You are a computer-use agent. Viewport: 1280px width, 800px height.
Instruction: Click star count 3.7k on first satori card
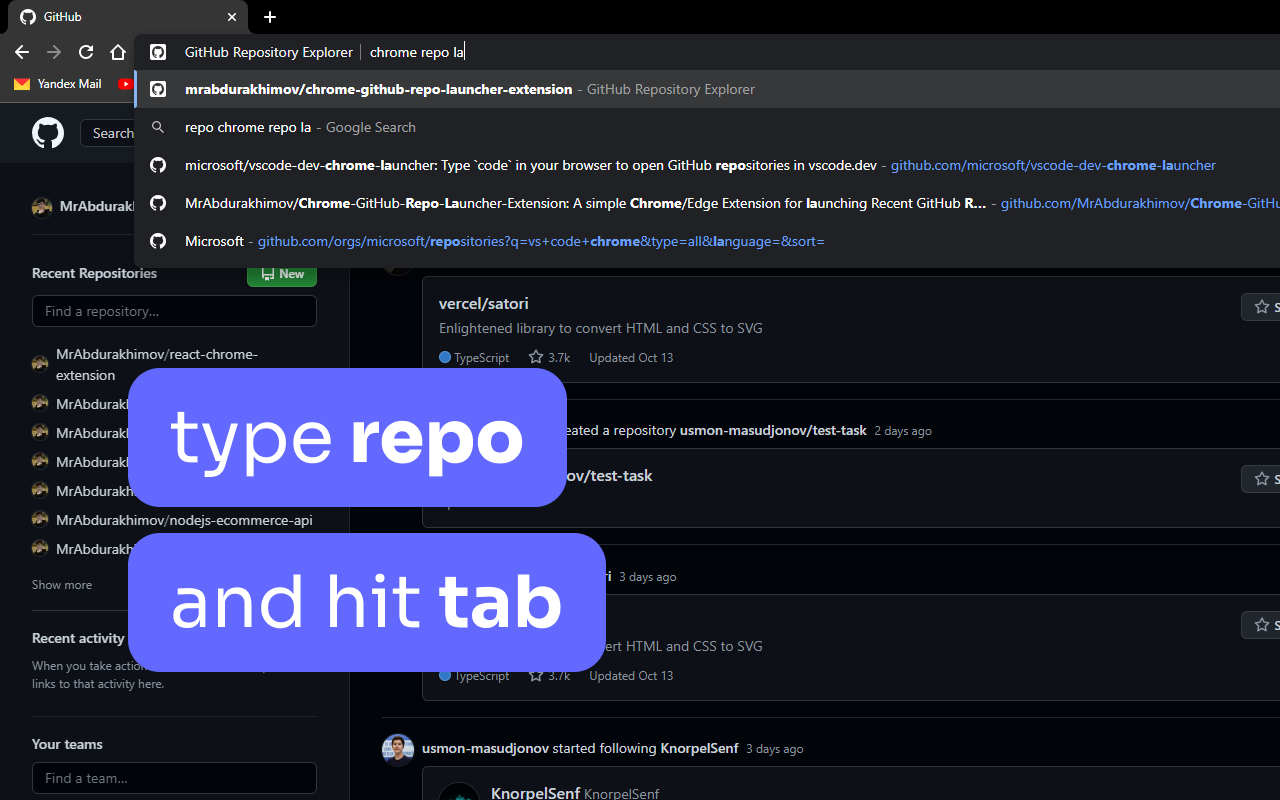click(x=549, y=357)
